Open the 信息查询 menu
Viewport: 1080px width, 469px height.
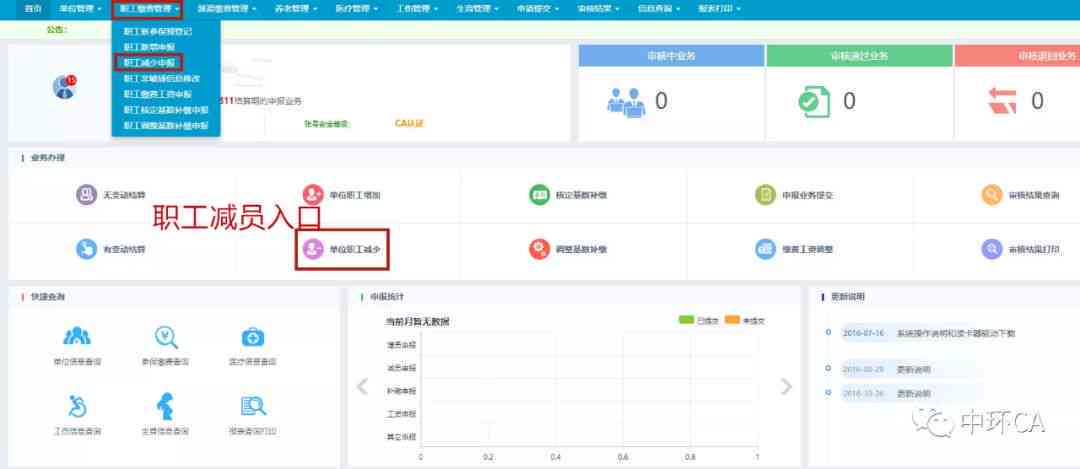(x=658, y=9)
